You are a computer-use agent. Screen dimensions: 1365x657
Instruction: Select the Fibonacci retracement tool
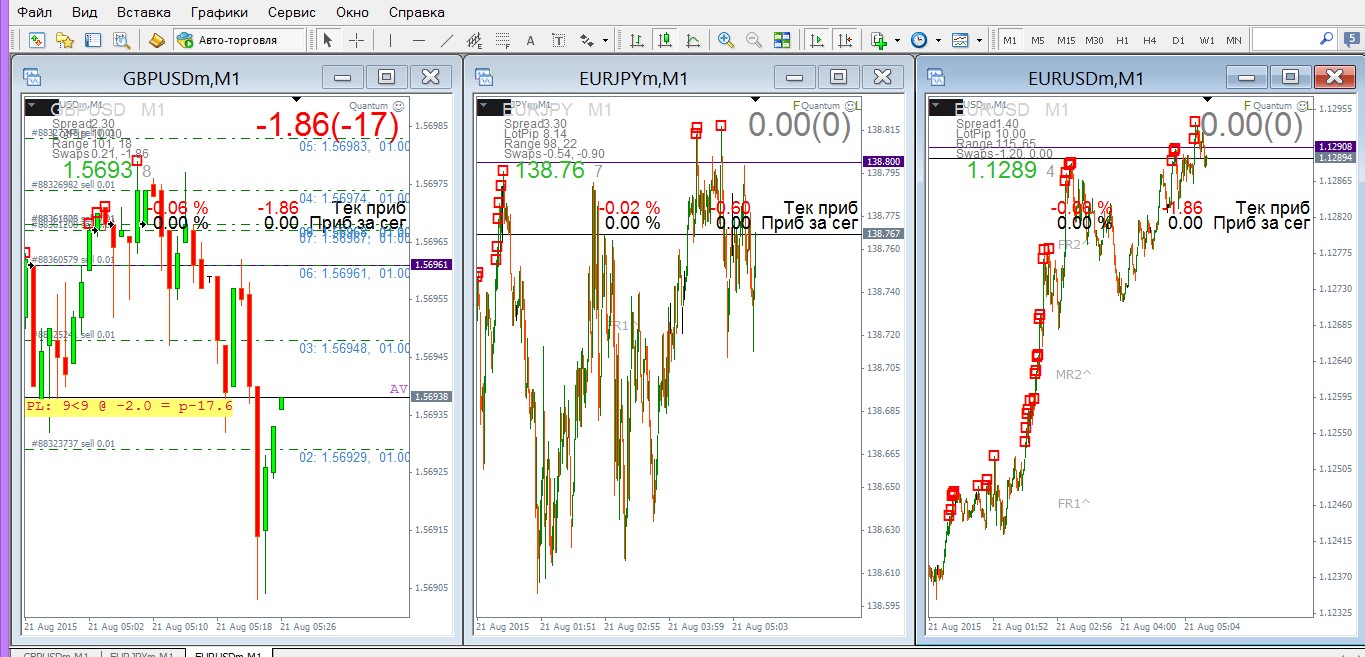click(502, 40)
